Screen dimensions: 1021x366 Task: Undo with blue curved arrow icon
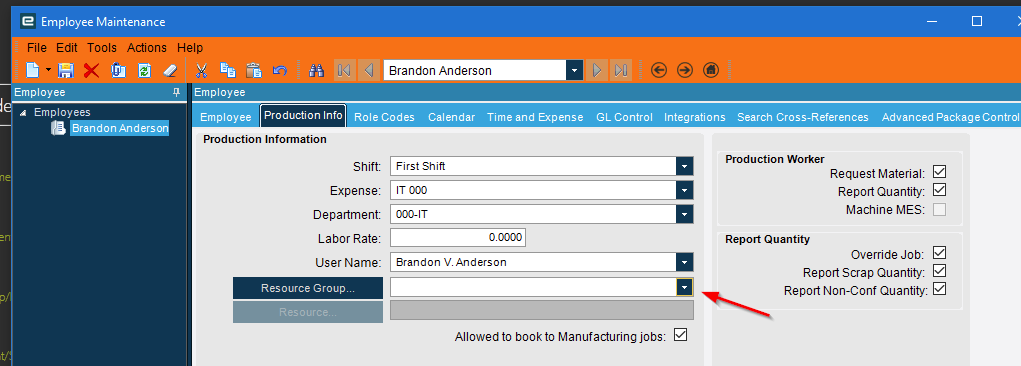coord(279,70)
